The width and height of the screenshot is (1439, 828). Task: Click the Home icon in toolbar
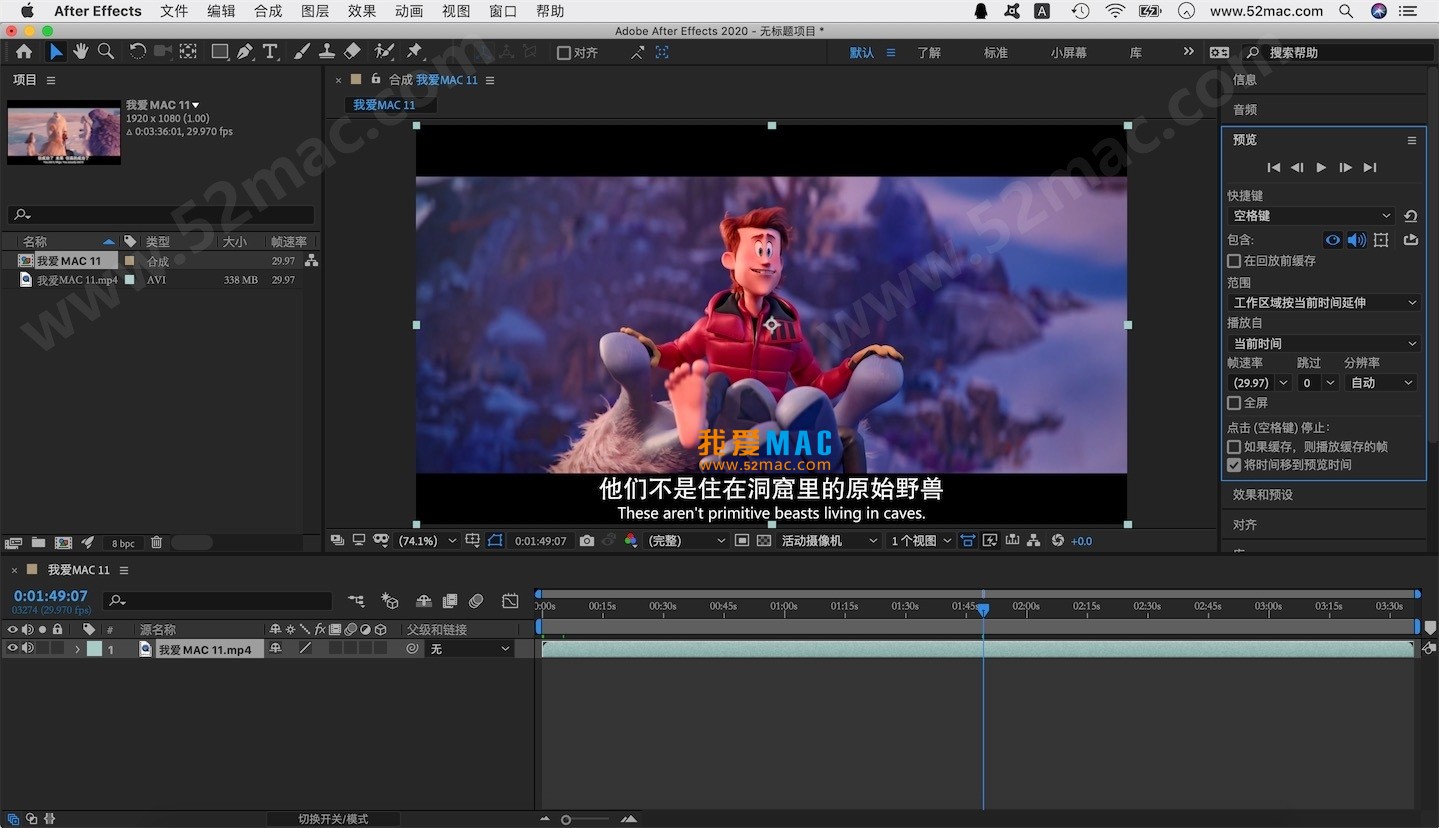point(24,52)
